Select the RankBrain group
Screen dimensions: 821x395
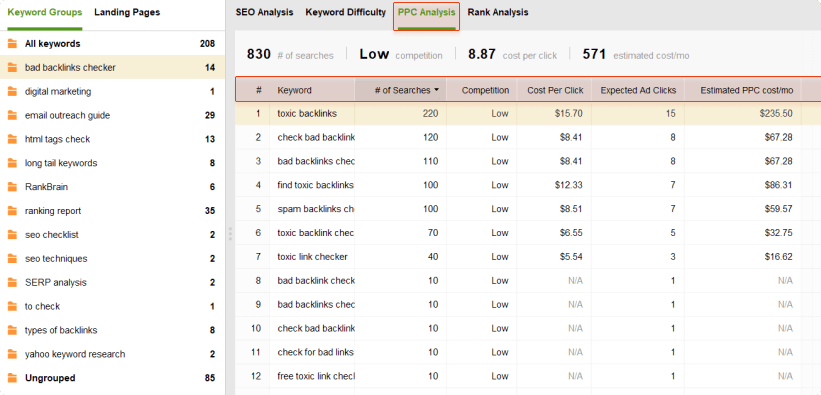coord(112,187)
